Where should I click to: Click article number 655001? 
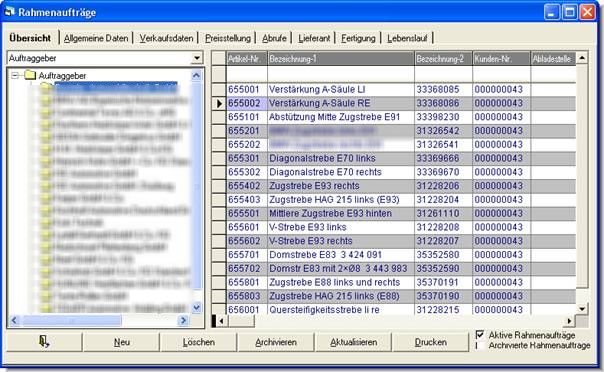pos(244,89)
